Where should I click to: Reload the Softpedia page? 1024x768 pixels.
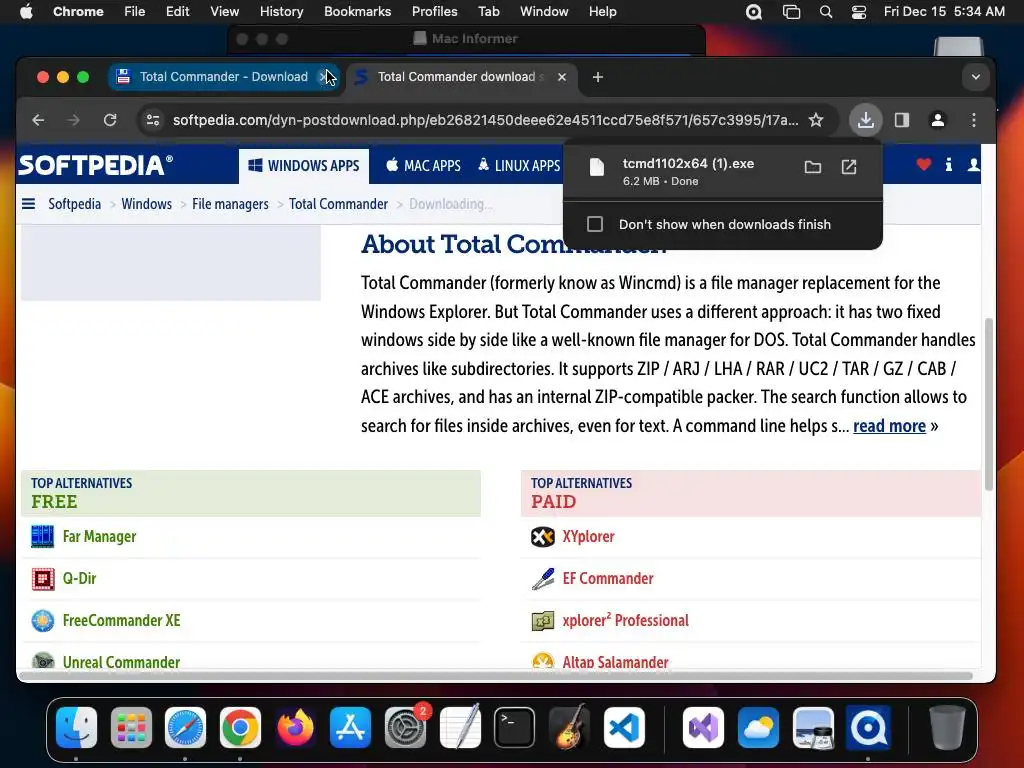pos(110,120)
